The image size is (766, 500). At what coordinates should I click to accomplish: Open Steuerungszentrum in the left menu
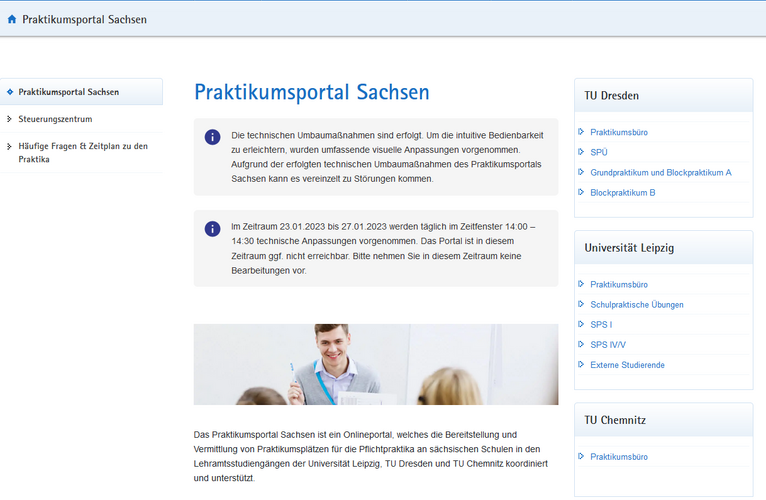pyautogui.click(x=55, y=119)
